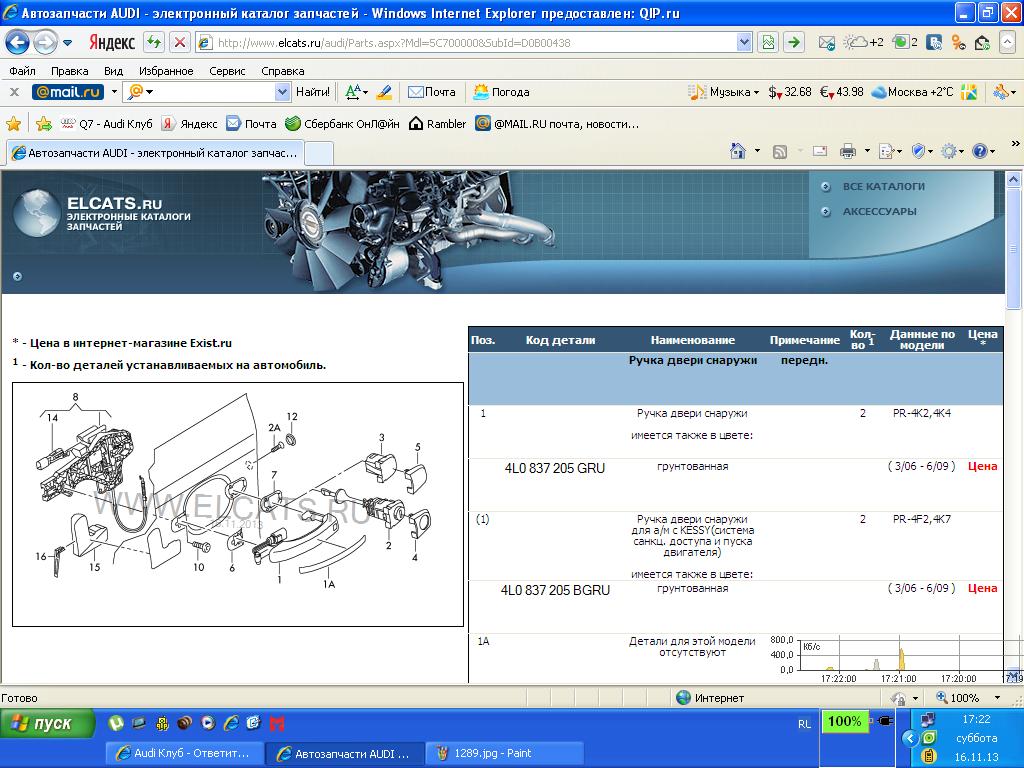Click the highlighter pencil icon
The width and height of the screenshot is (1024, 768).
click(x=384, y=92)
